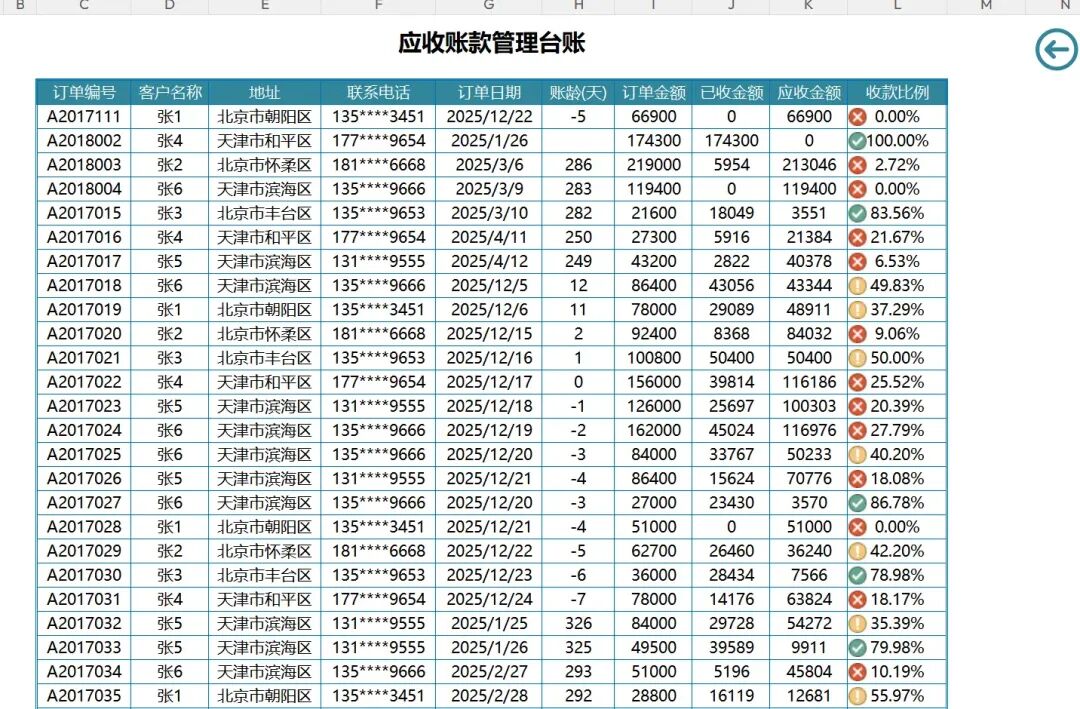This screenshot has width=1080, height=709.
Task: Click the back arrow icon
Action: pos(1056,49)
